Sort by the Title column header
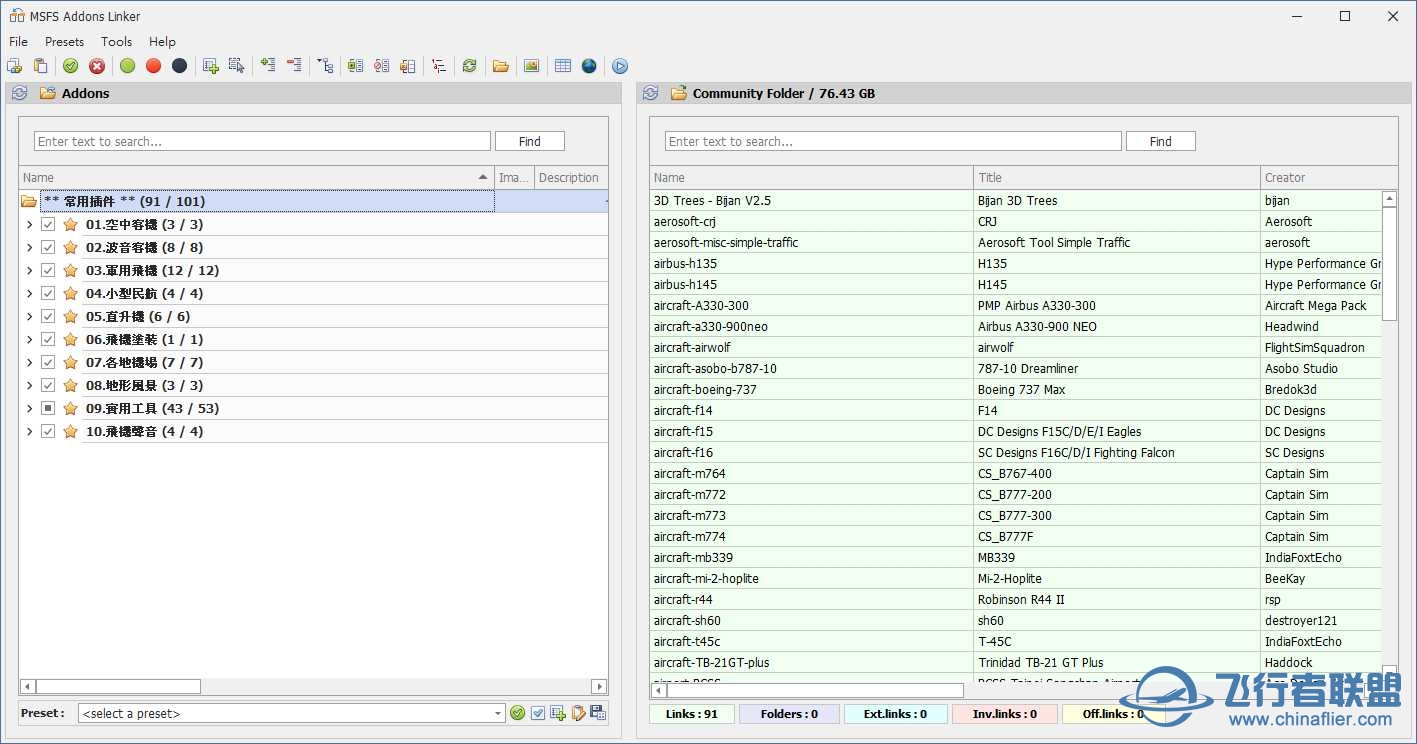This screenshot has width=1417, height=744. (x=1116, y=177)
